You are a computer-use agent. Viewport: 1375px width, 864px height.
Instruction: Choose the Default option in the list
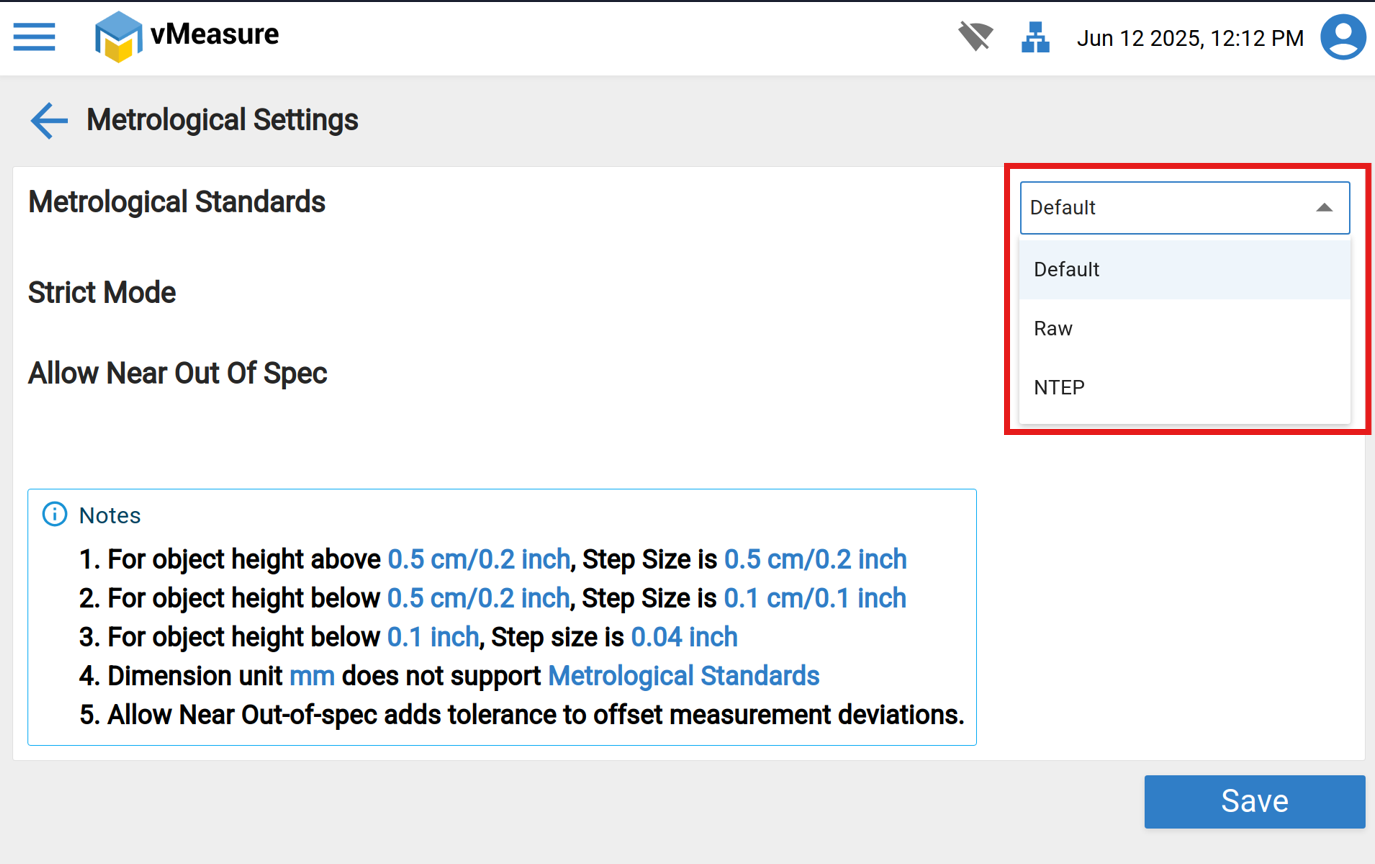point(1067,270)
